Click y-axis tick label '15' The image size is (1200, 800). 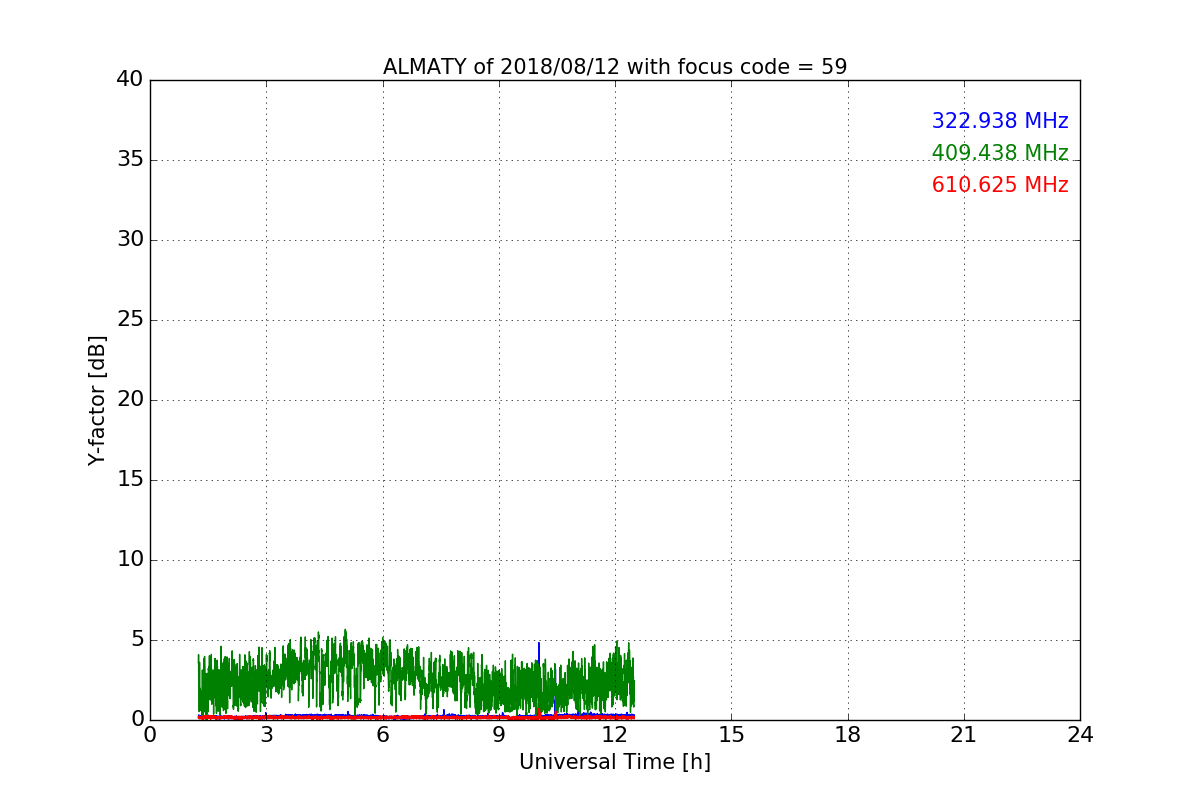point(130,479)
